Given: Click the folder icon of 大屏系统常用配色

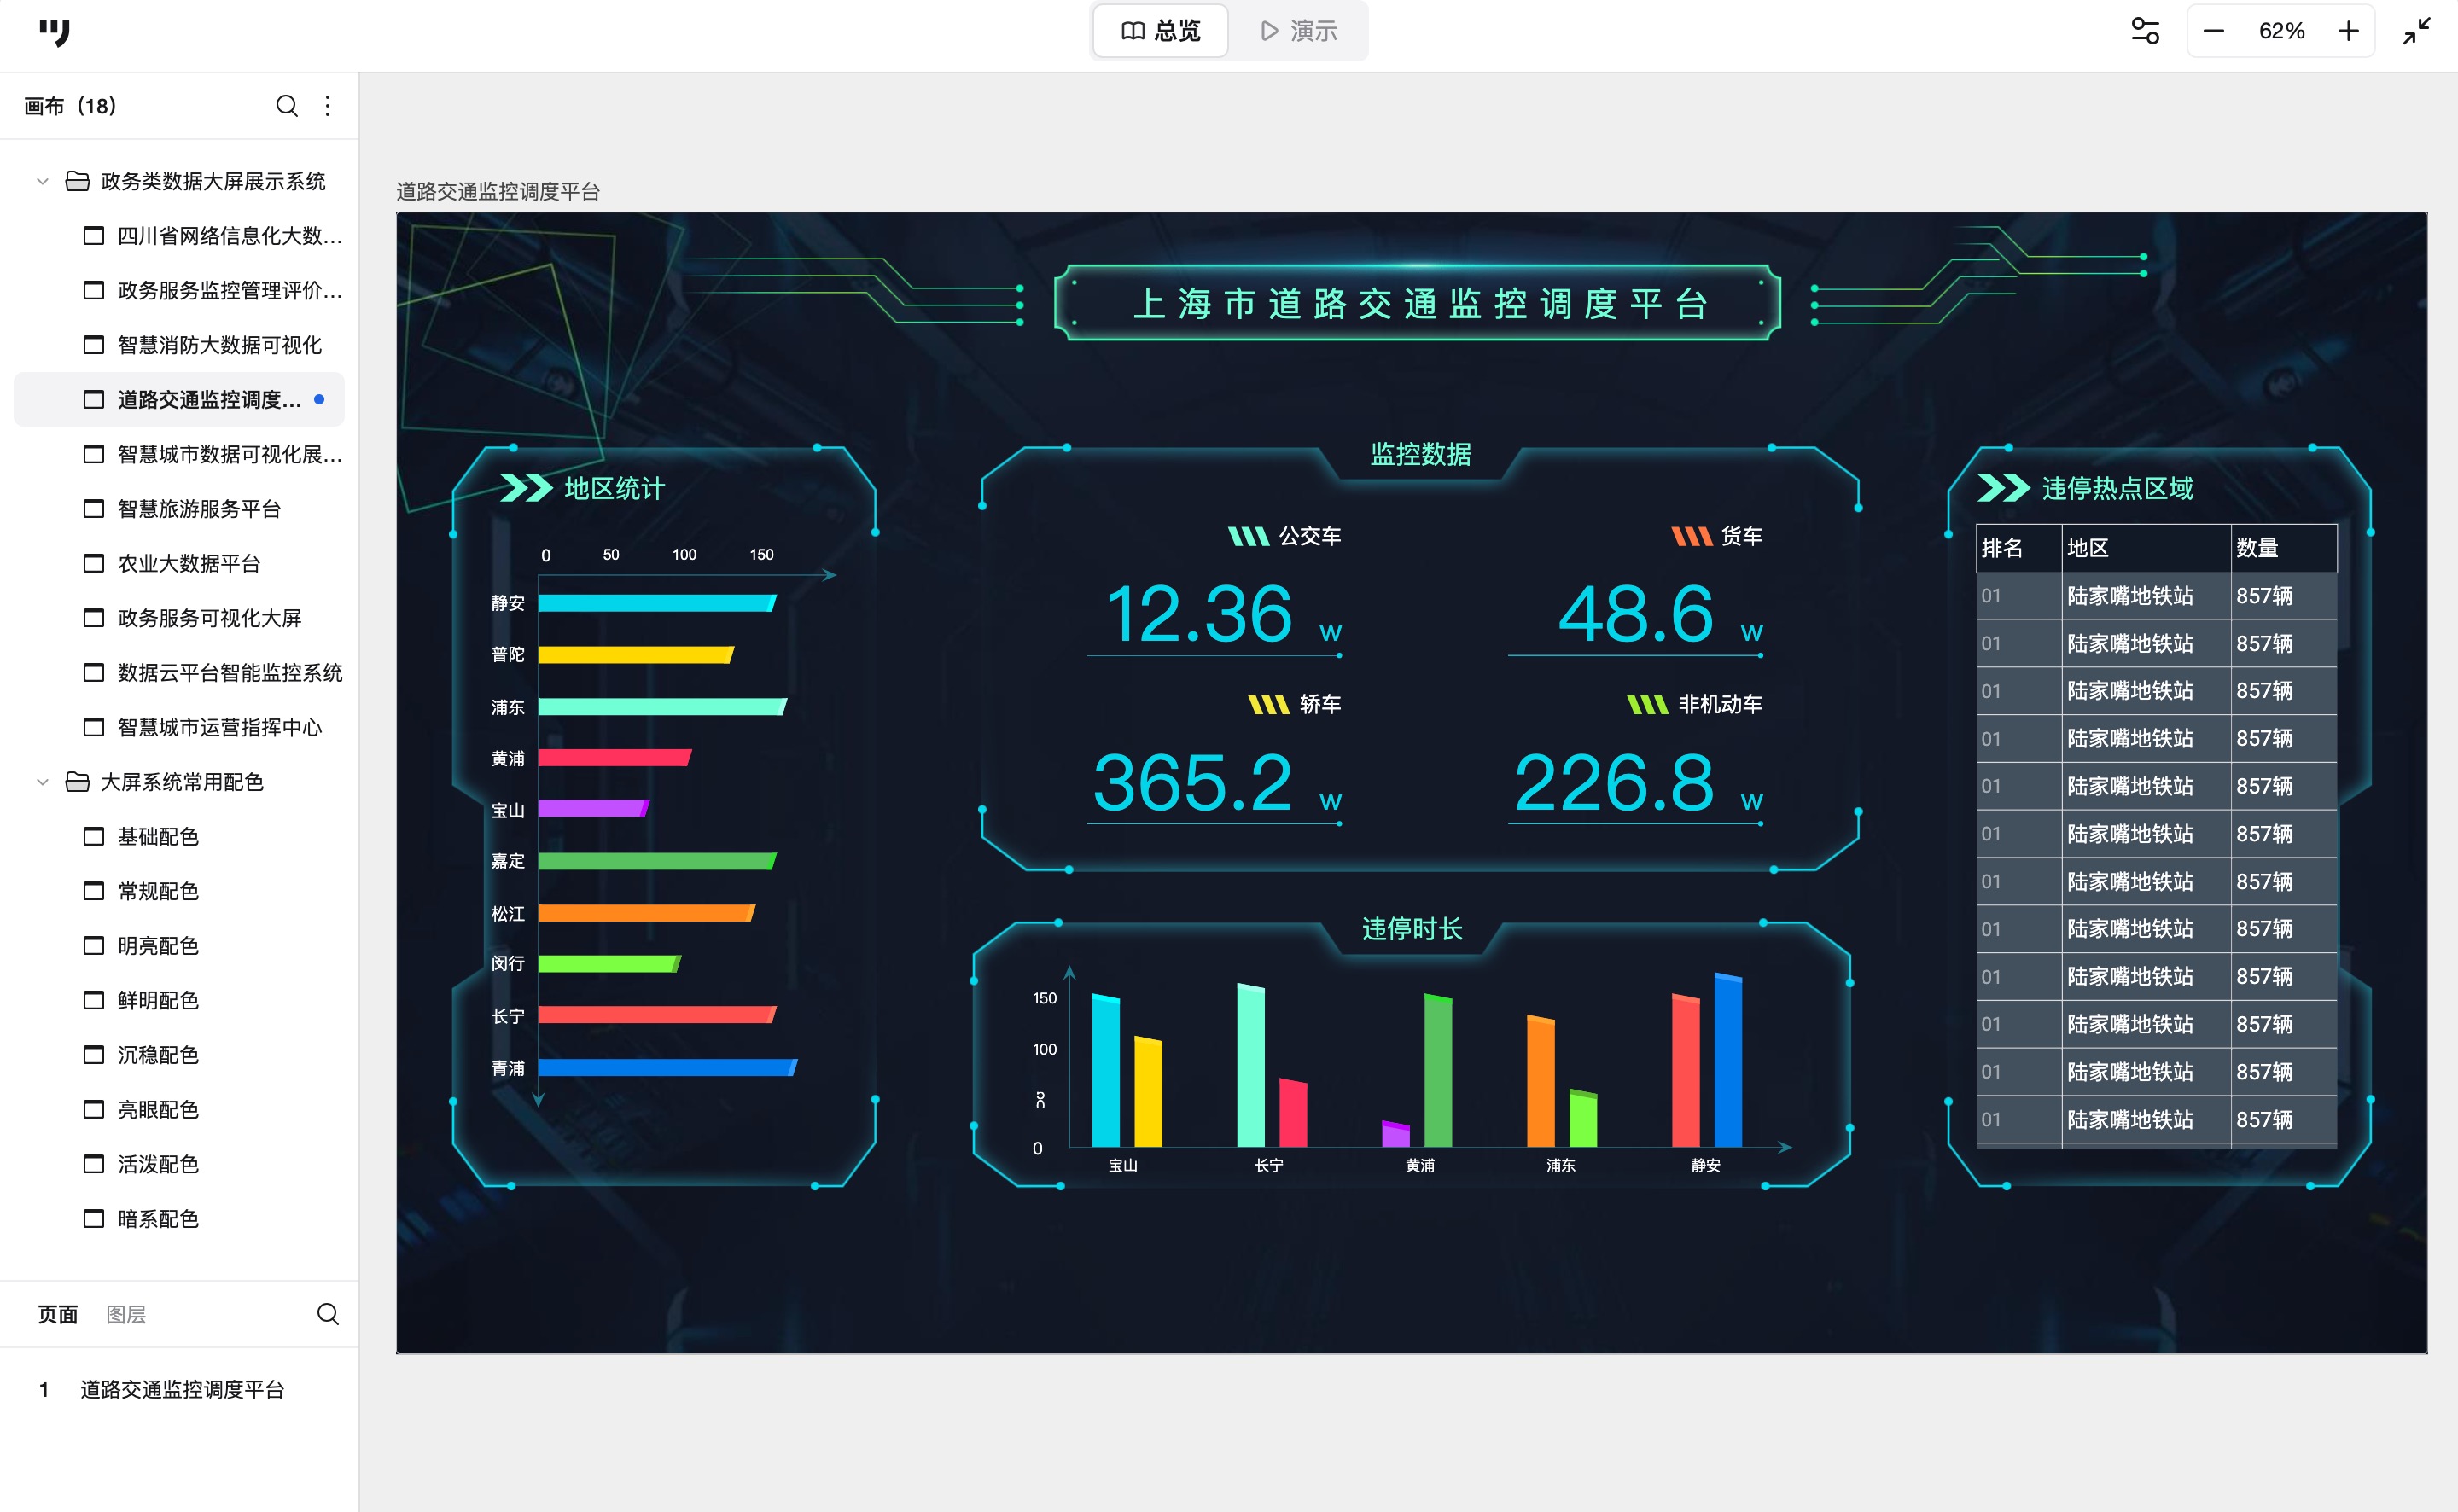Looking at the screenshot, I should click(x=77, y=782).
